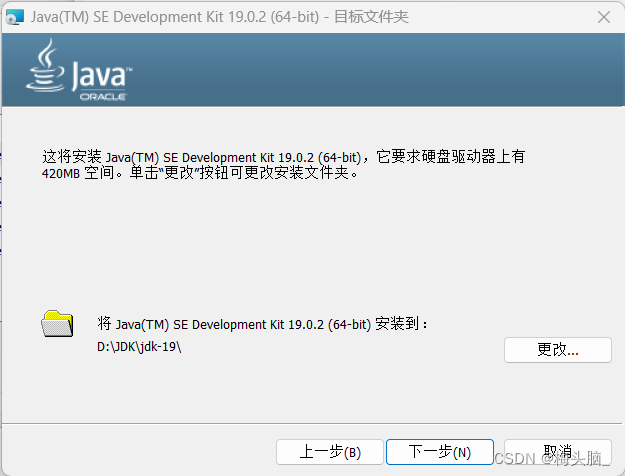Click the installer icon in title bar
This screenshot has width=625, height=476.
15,17
